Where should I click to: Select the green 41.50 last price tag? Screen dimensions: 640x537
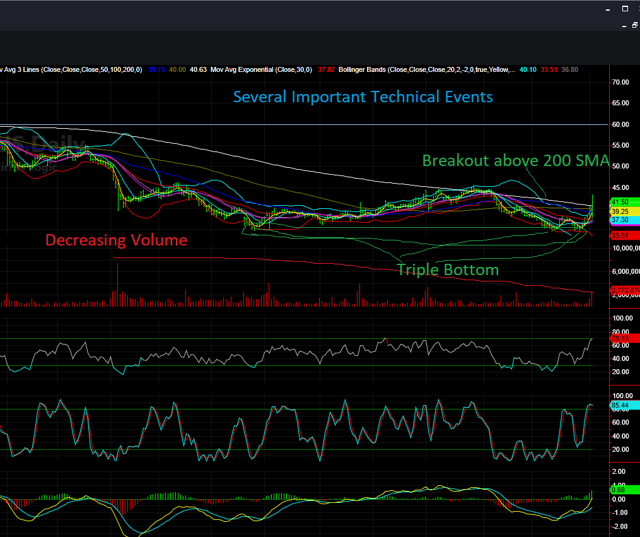coord(624,202)
